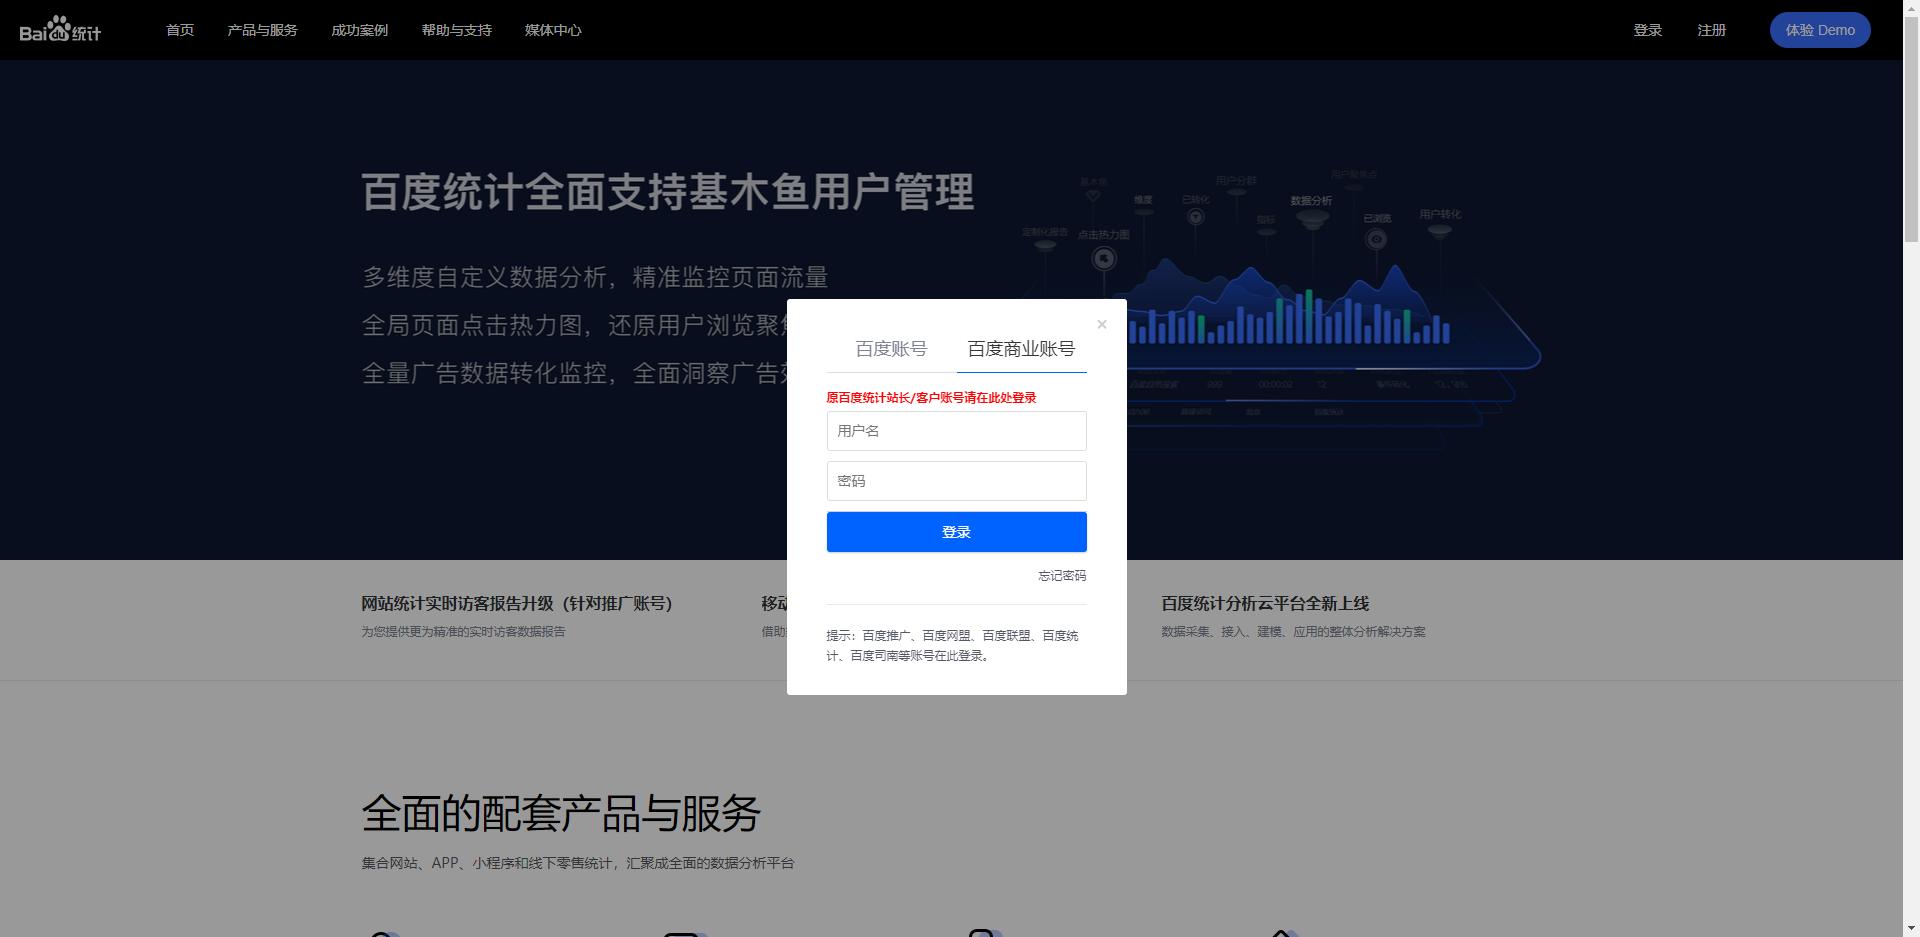Click the 忘记密码 link
The width and height of the screenshot is (1920, 937).
(1060, 575)
